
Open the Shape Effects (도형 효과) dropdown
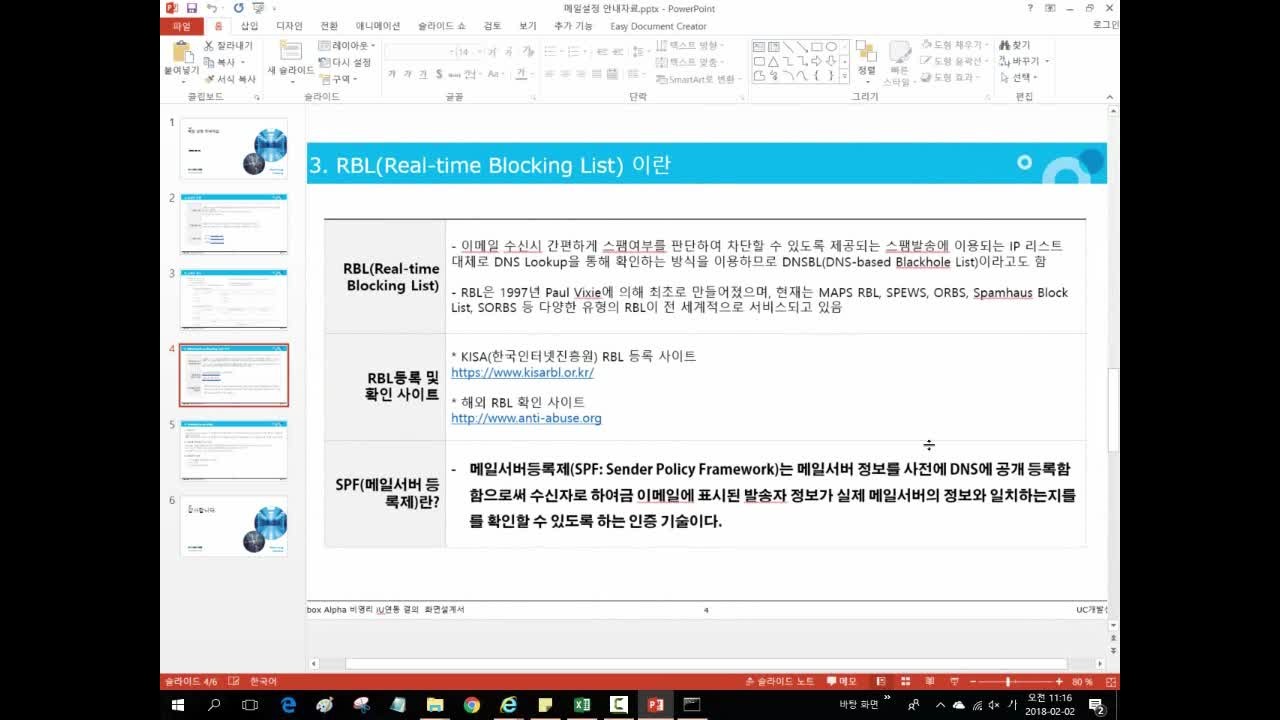click(x=949, y=77)
